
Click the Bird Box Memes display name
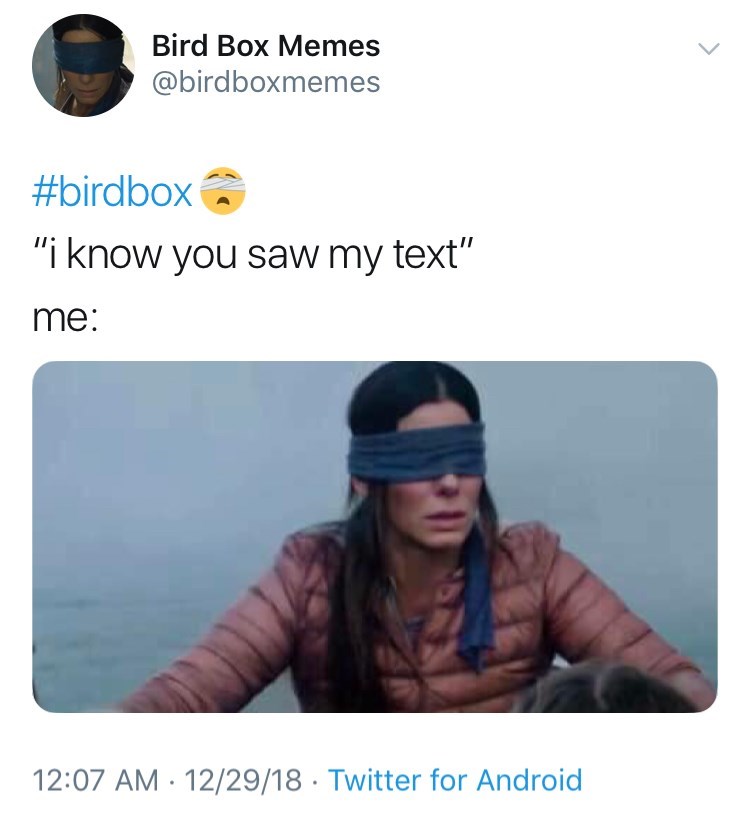[266, 46]
